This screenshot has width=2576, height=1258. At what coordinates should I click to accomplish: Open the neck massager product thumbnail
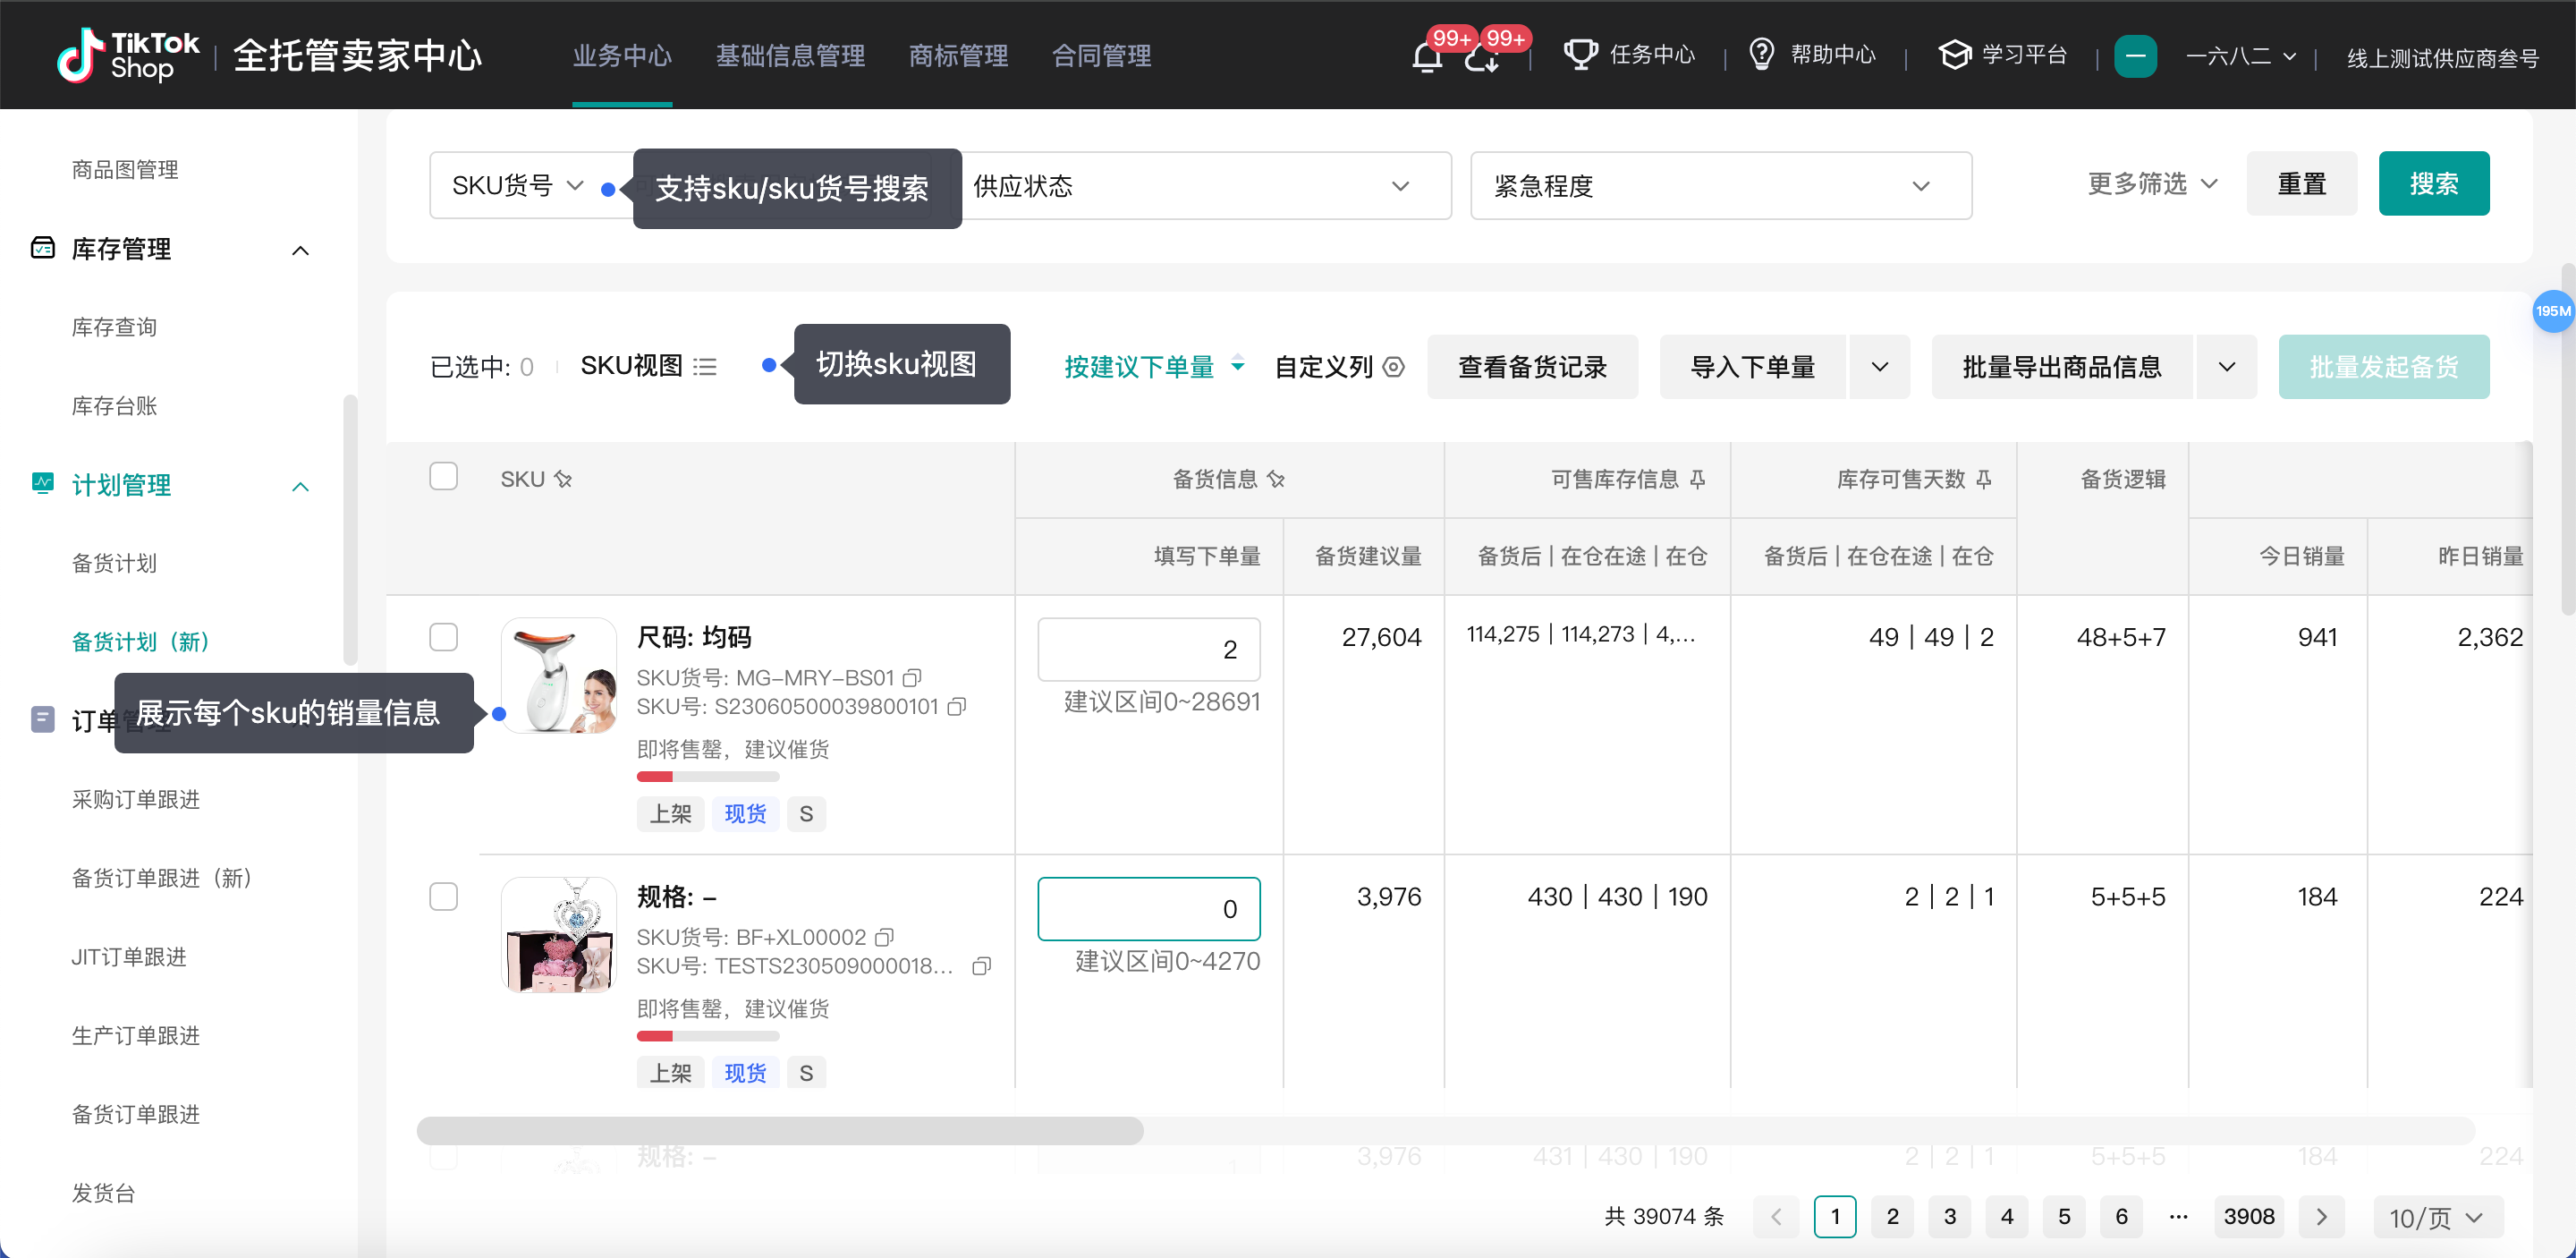[x=558, y=676]
